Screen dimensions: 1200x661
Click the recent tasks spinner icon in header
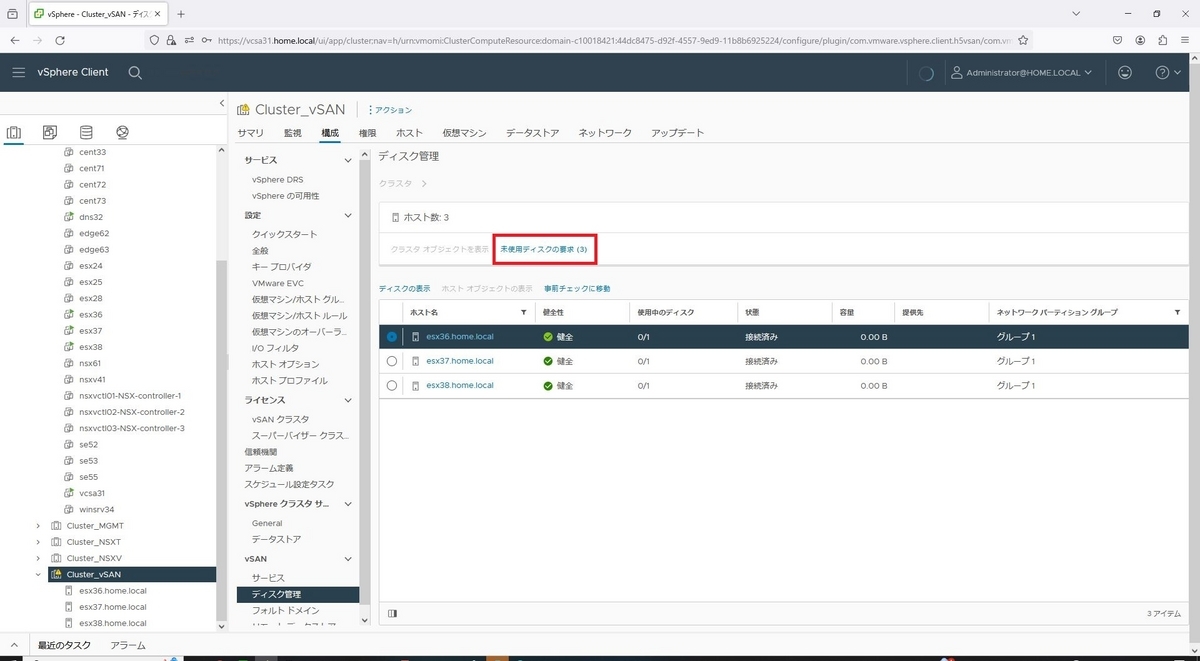(x=926, y=72)
